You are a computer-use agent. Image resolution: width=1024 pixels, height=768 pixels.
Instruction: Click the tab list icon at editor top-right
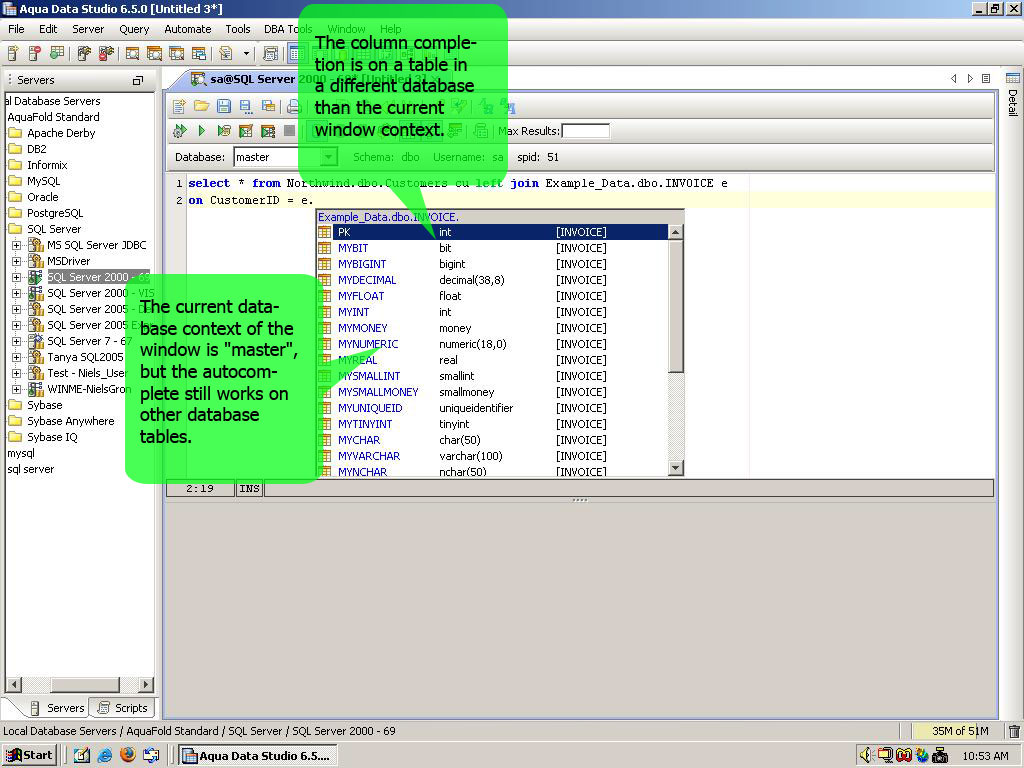(986, 78)
